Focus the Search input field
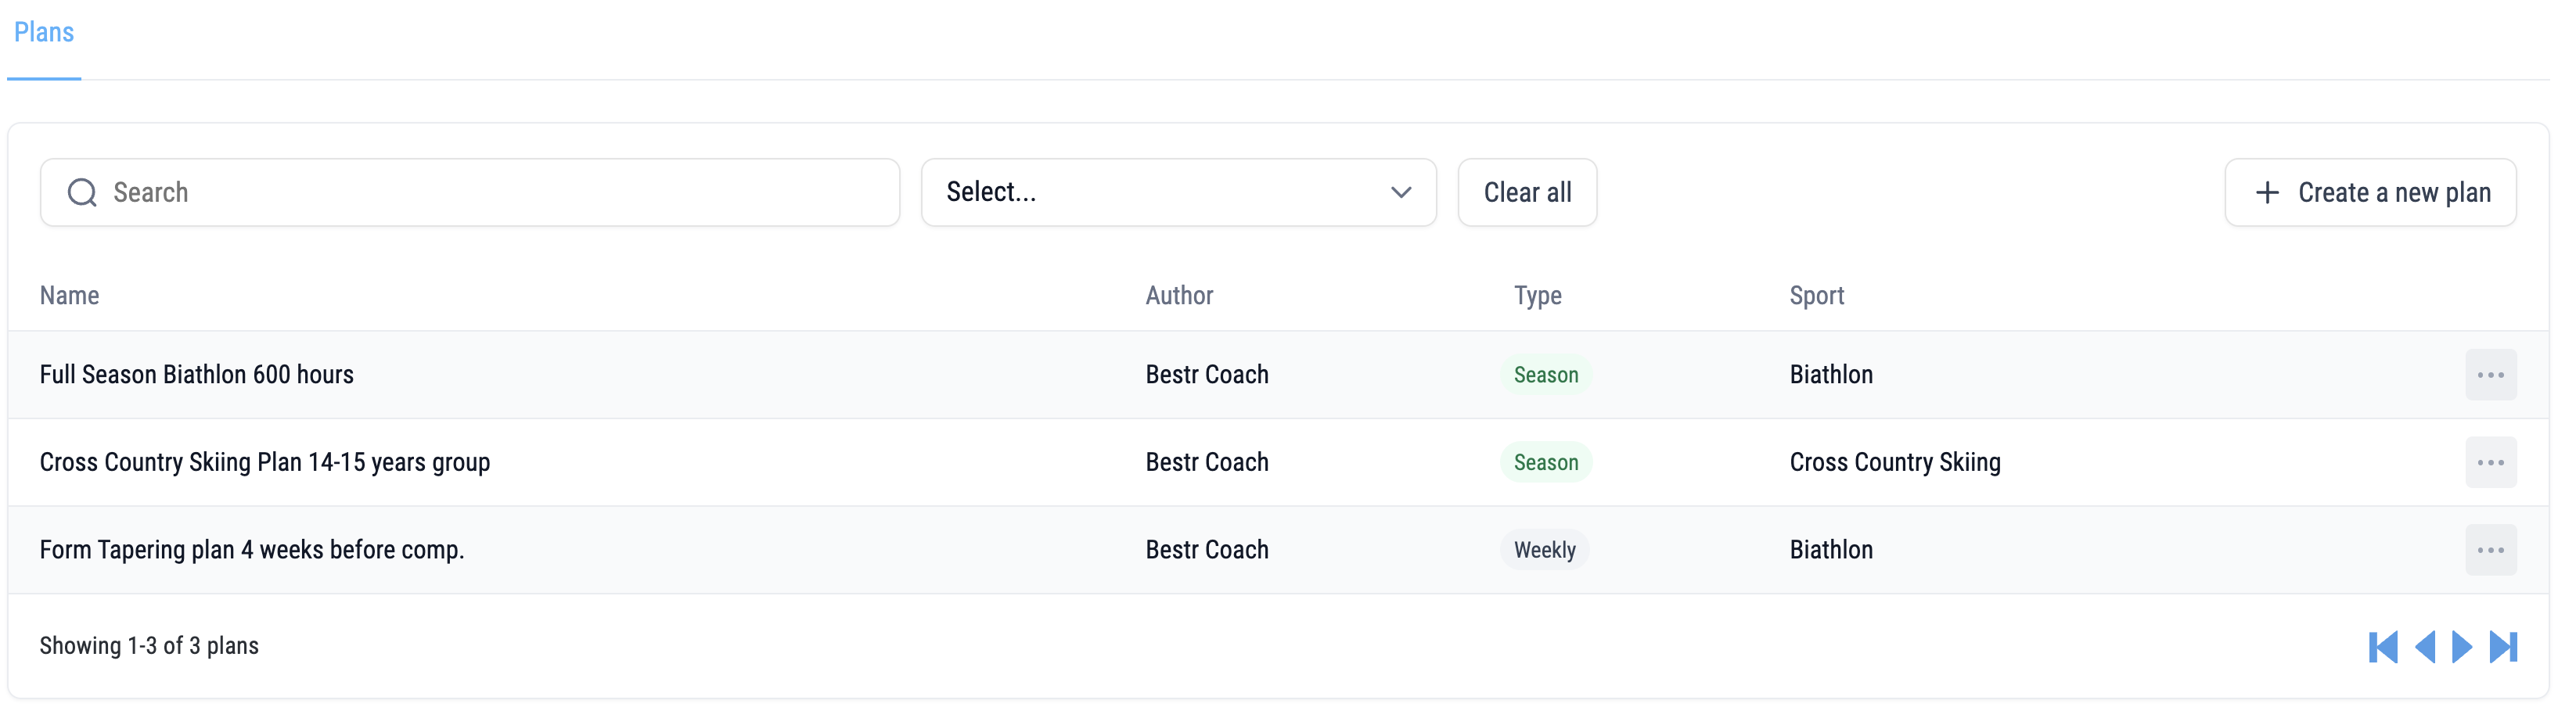 (470, 192)
